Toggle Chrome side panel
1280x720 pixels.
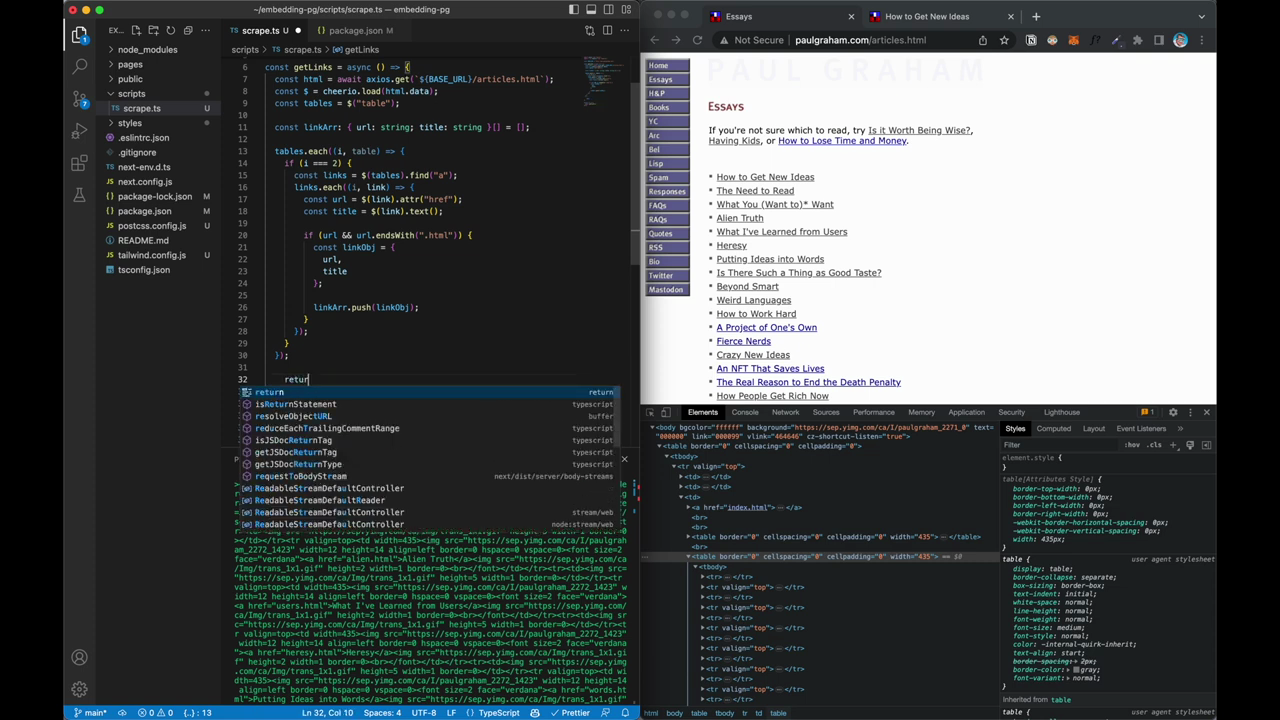click(x=1159, y=40)
